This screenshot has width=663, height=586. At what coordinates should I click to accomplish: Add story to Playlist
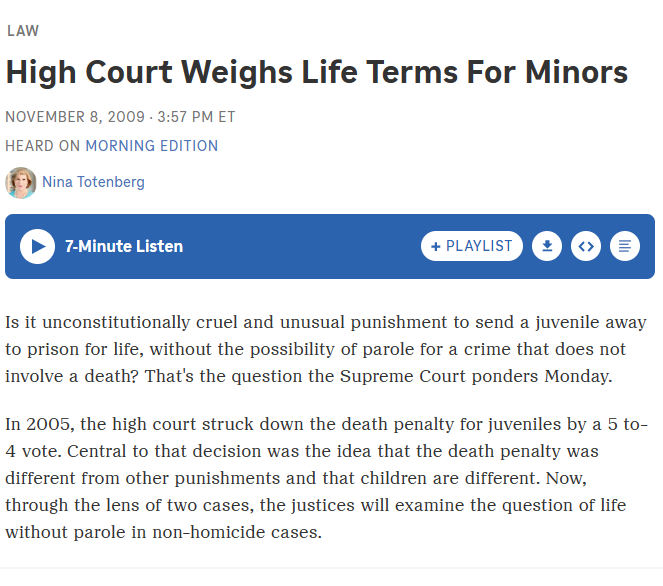tap(472, 246)
